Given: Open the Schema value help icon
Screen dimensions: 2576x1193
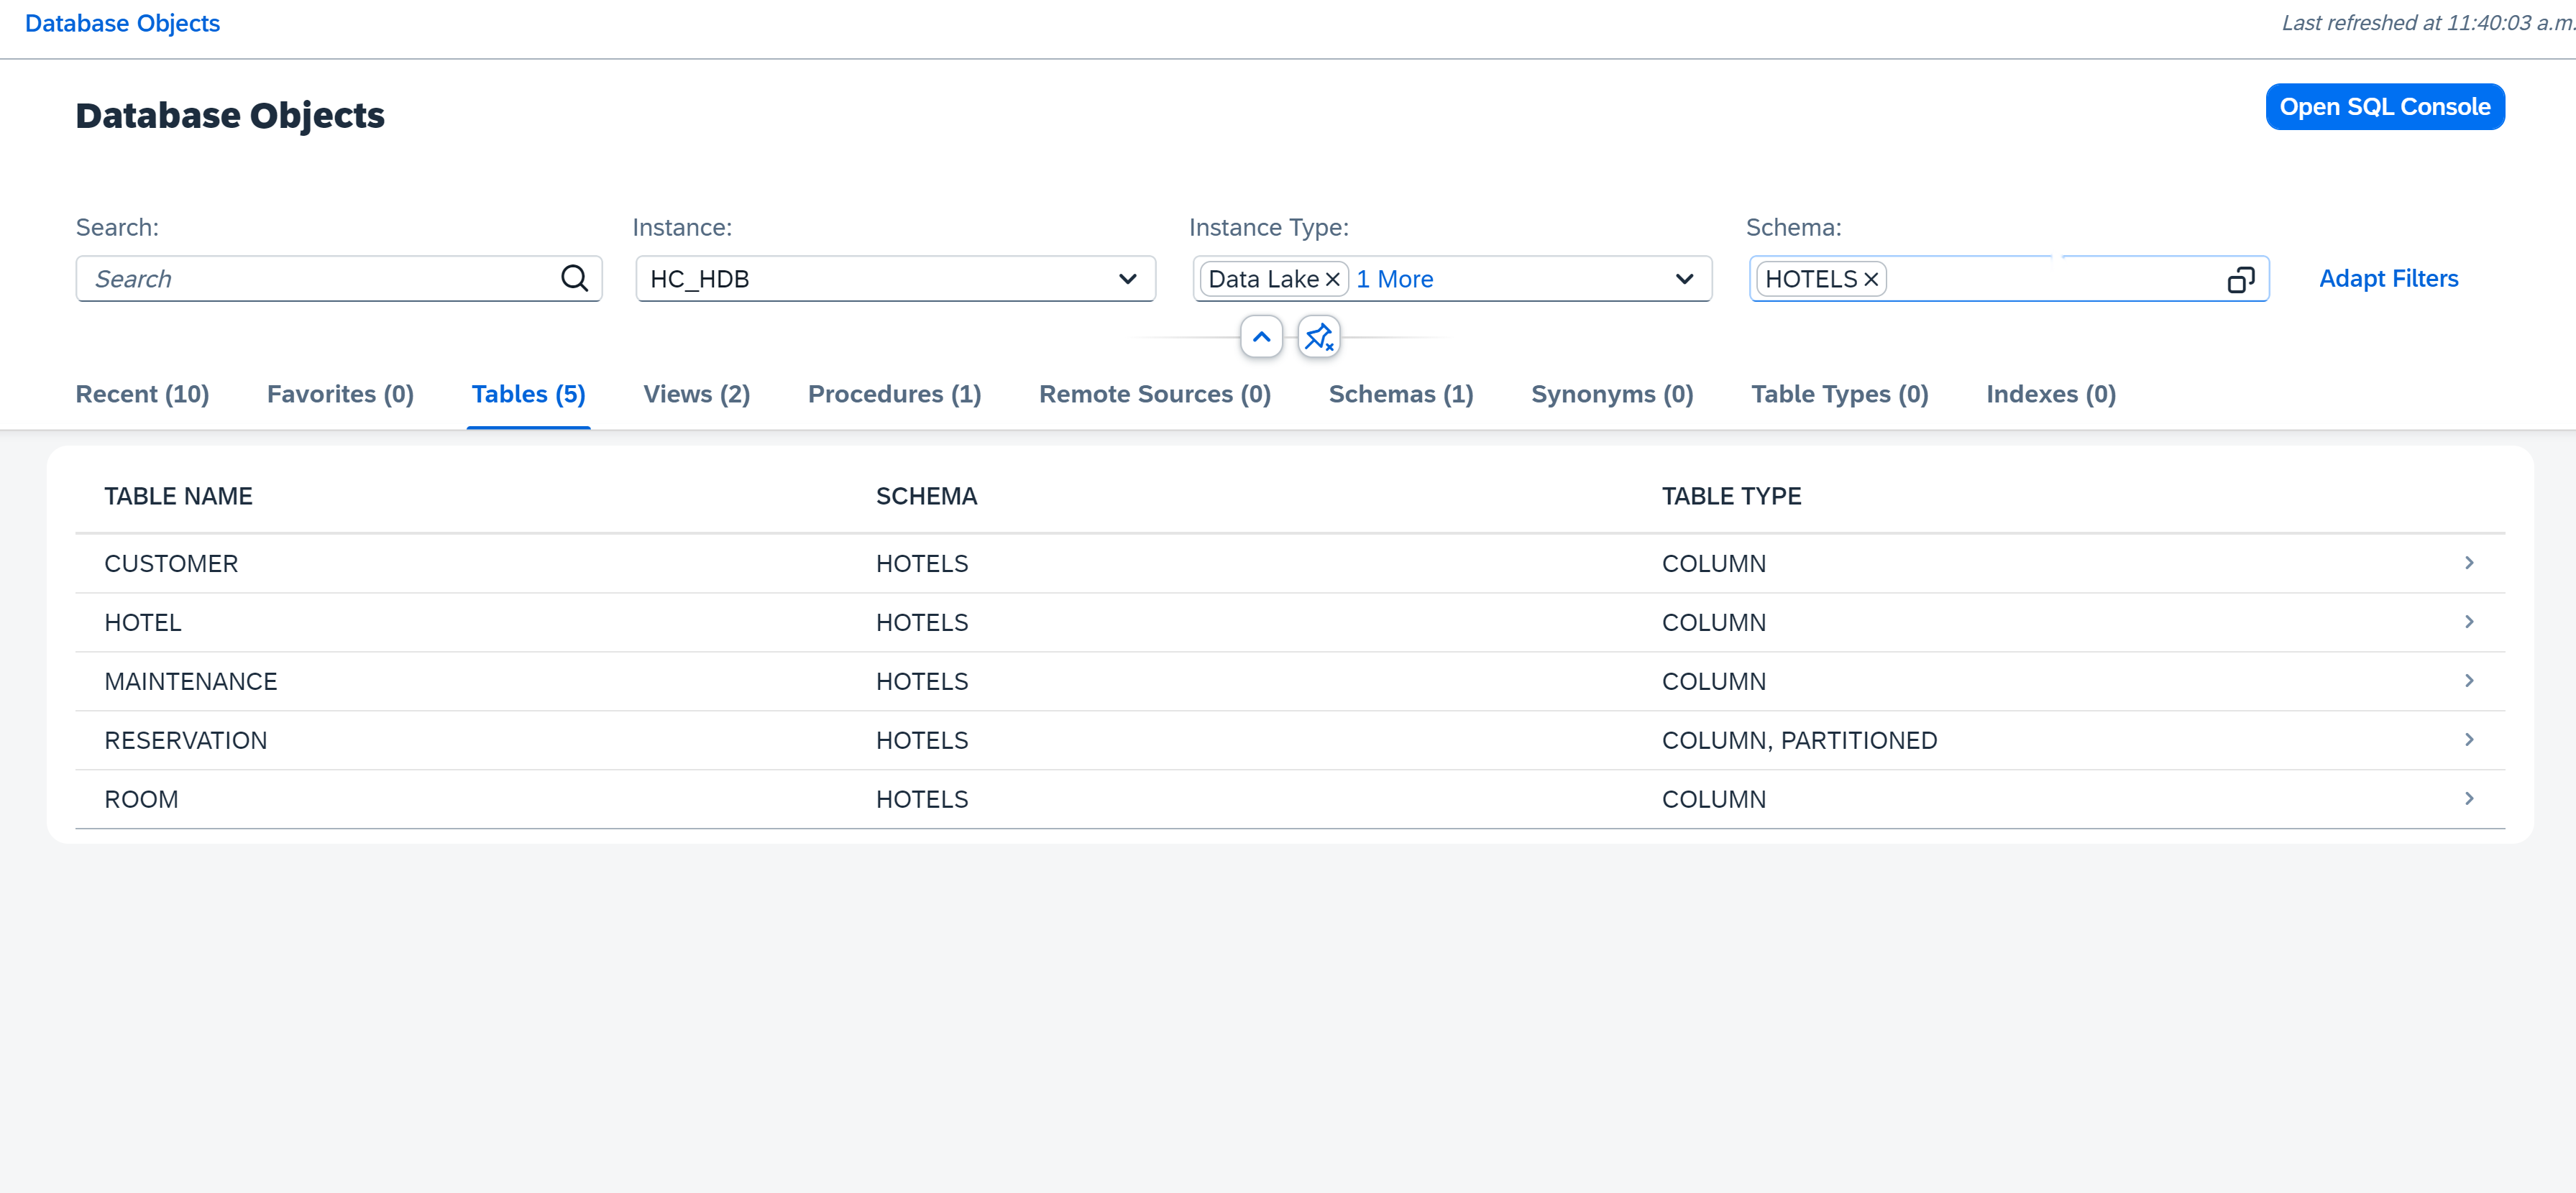Looking at the screenshot, I should point(2241,279).
